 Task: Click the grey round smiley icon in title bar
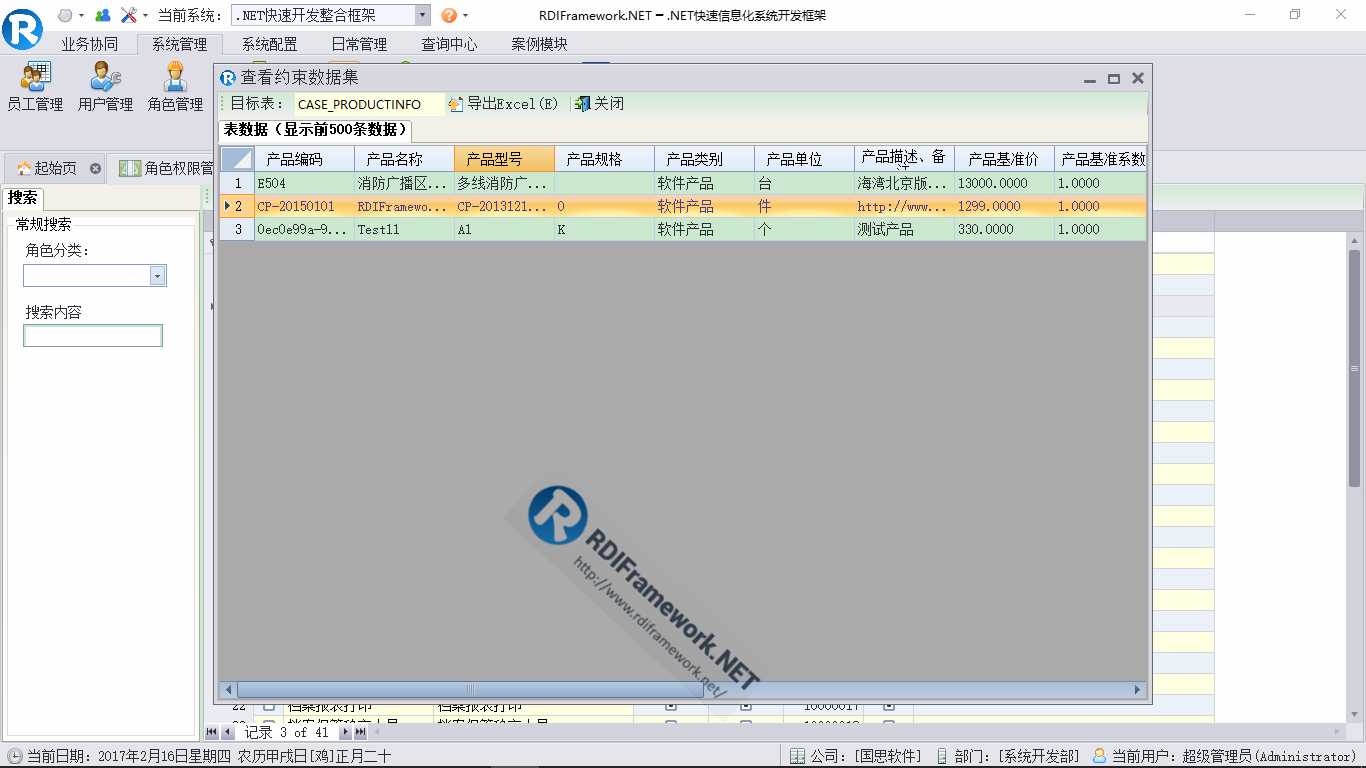coord(65,15)
